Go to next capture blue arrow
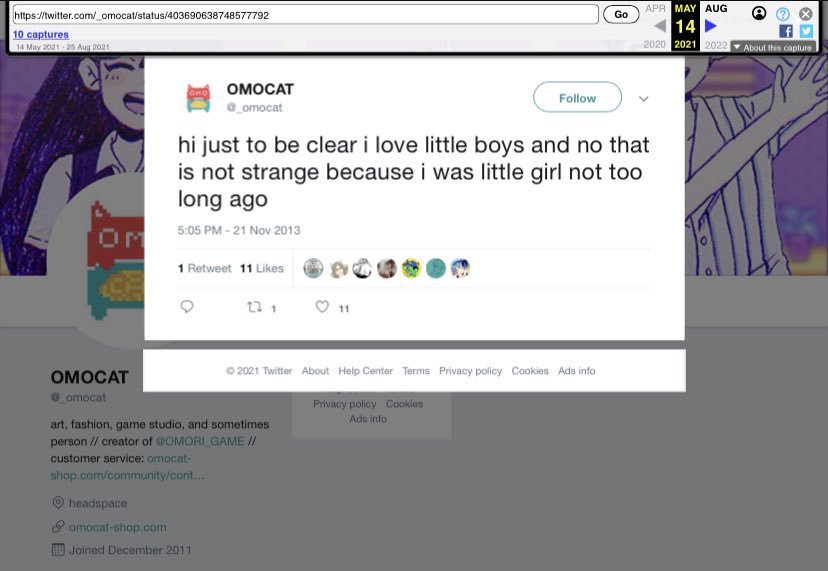Screen dimensions: 828x571 click(x=711, y=25)
